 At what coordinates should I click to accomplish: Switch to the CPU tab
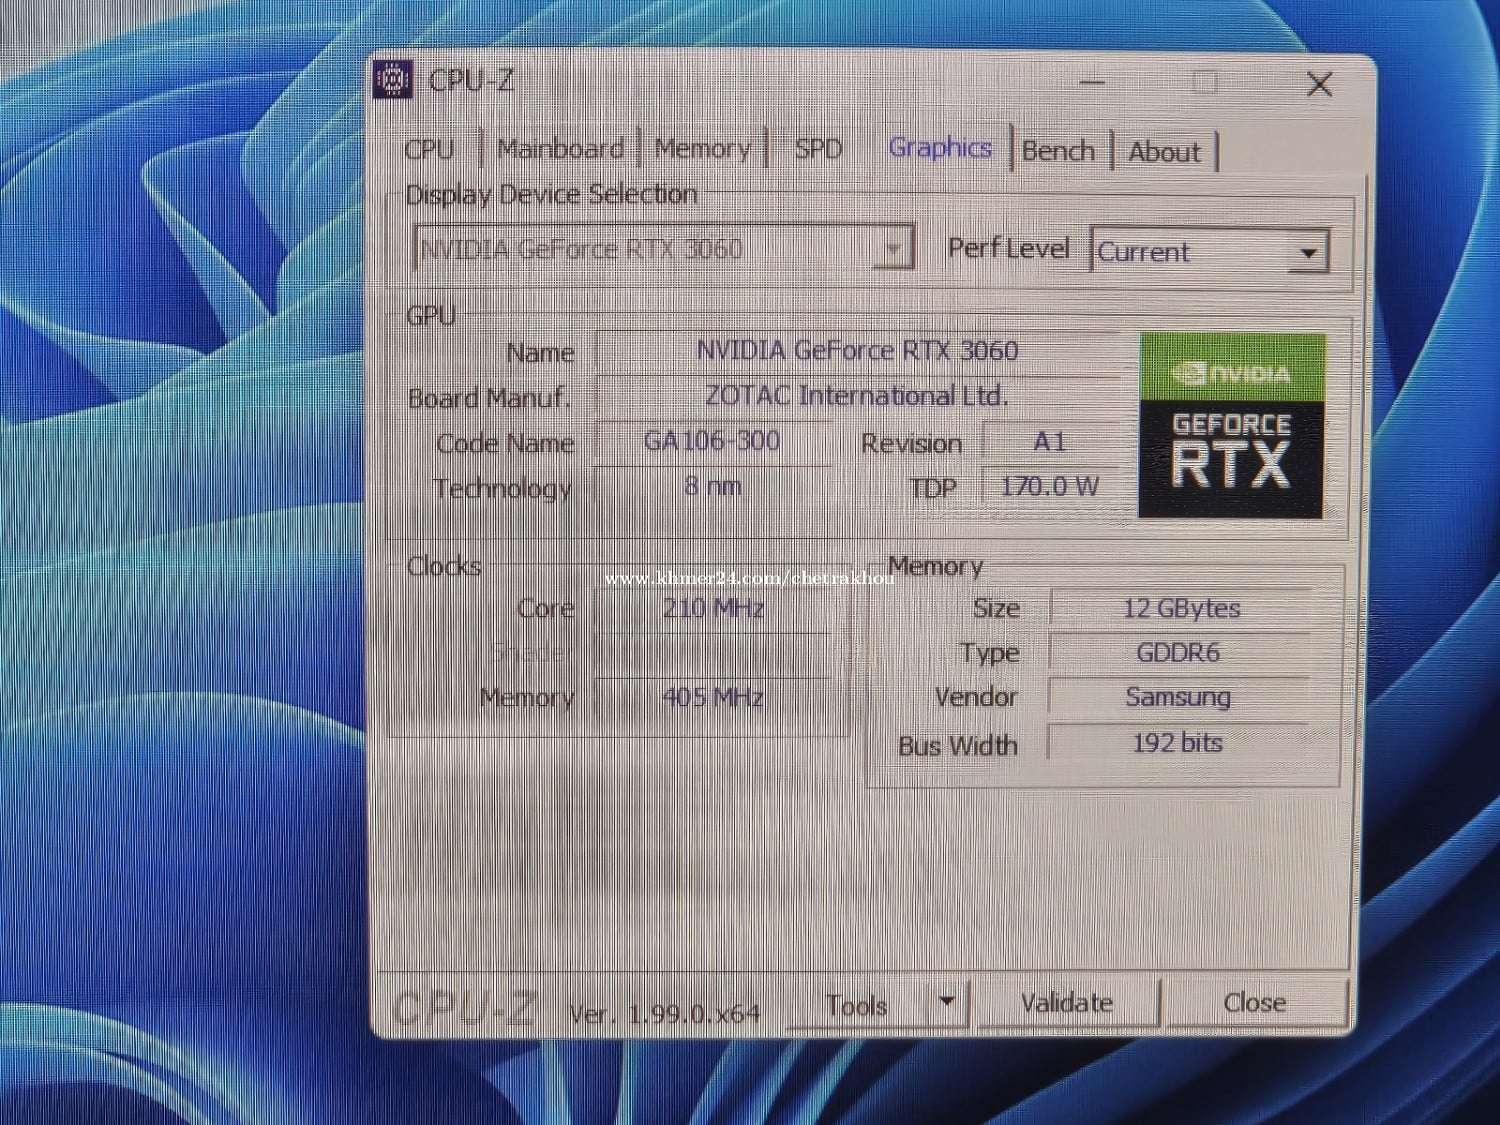(429, 149)
